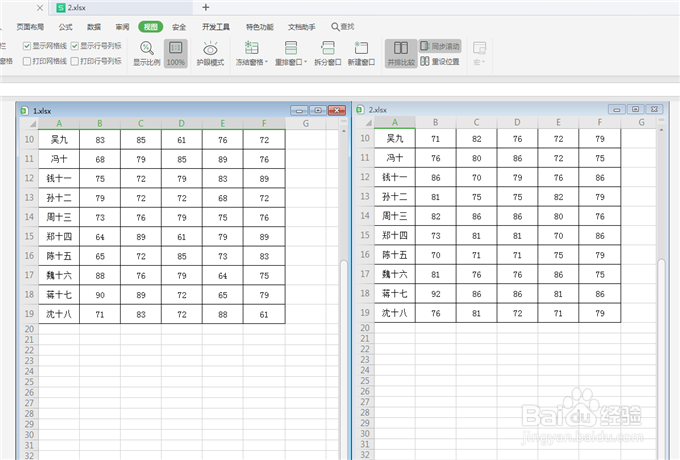
Task: Close the left document tab
Action: point(40,7)
